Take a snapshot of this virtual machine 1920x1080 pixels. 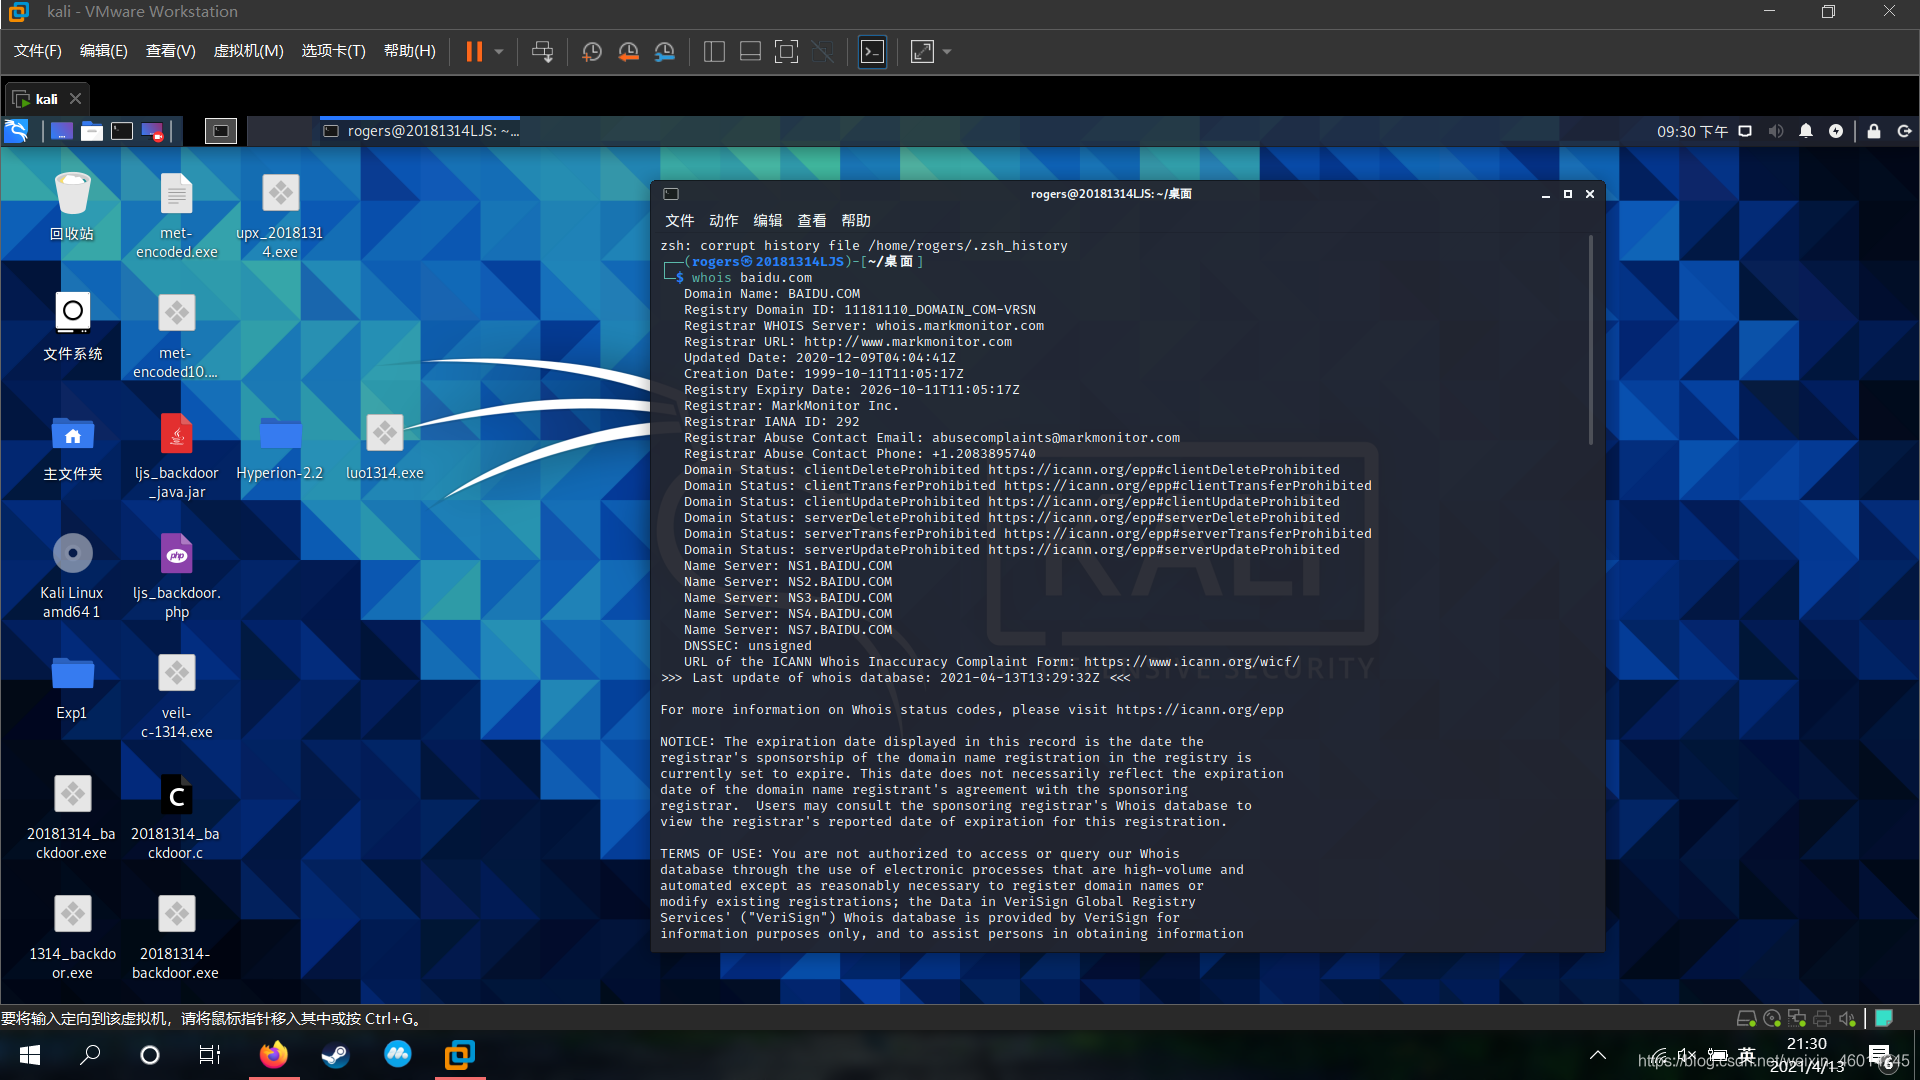592,51
